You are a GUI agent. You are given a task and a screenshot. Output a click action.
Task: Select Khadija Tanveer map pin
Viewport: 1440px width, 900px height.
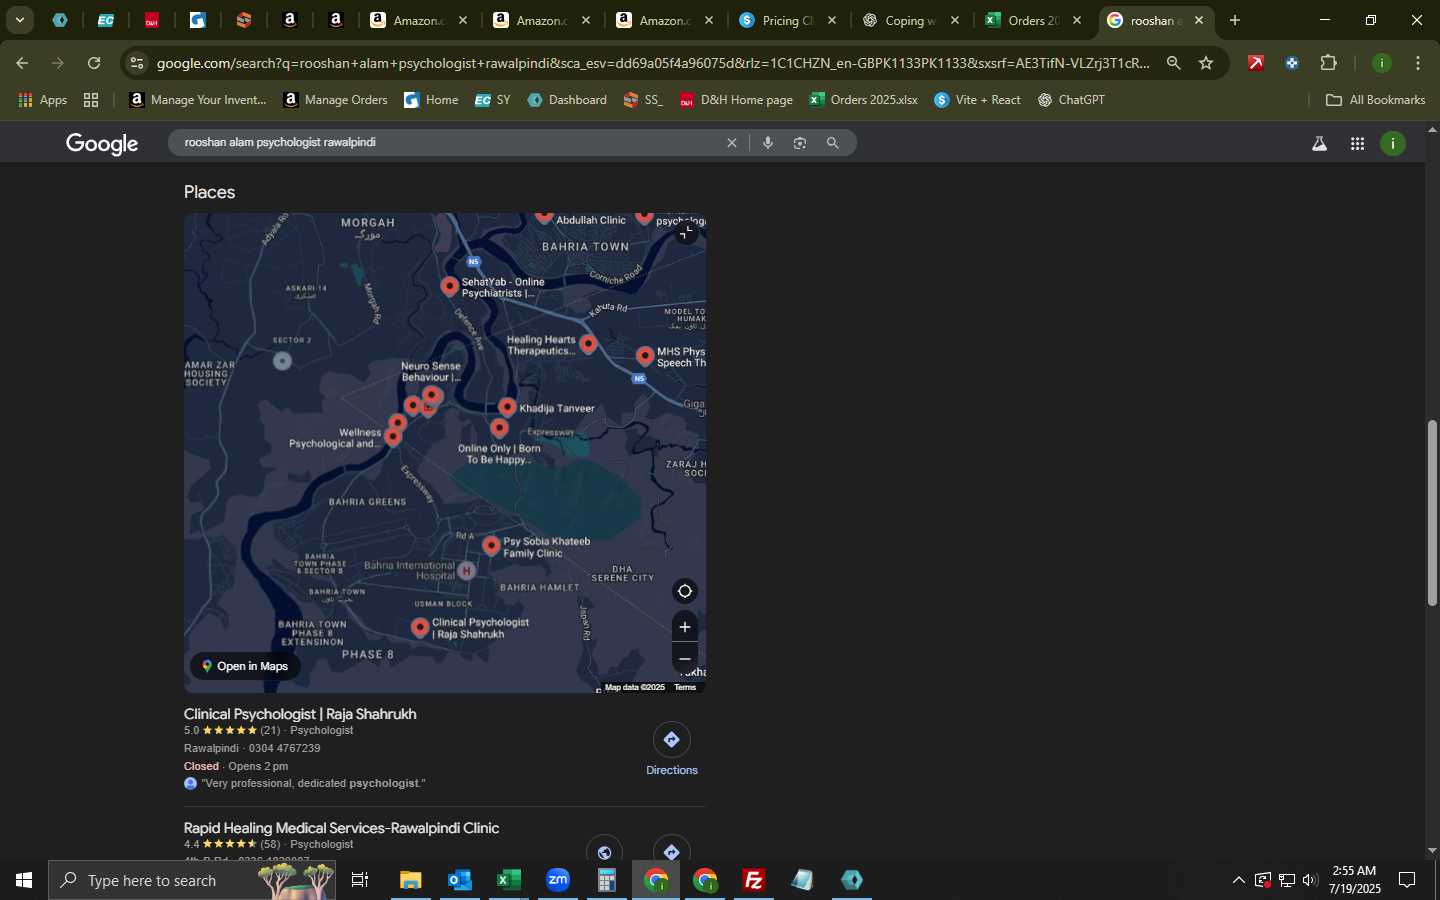pos(507,408)
